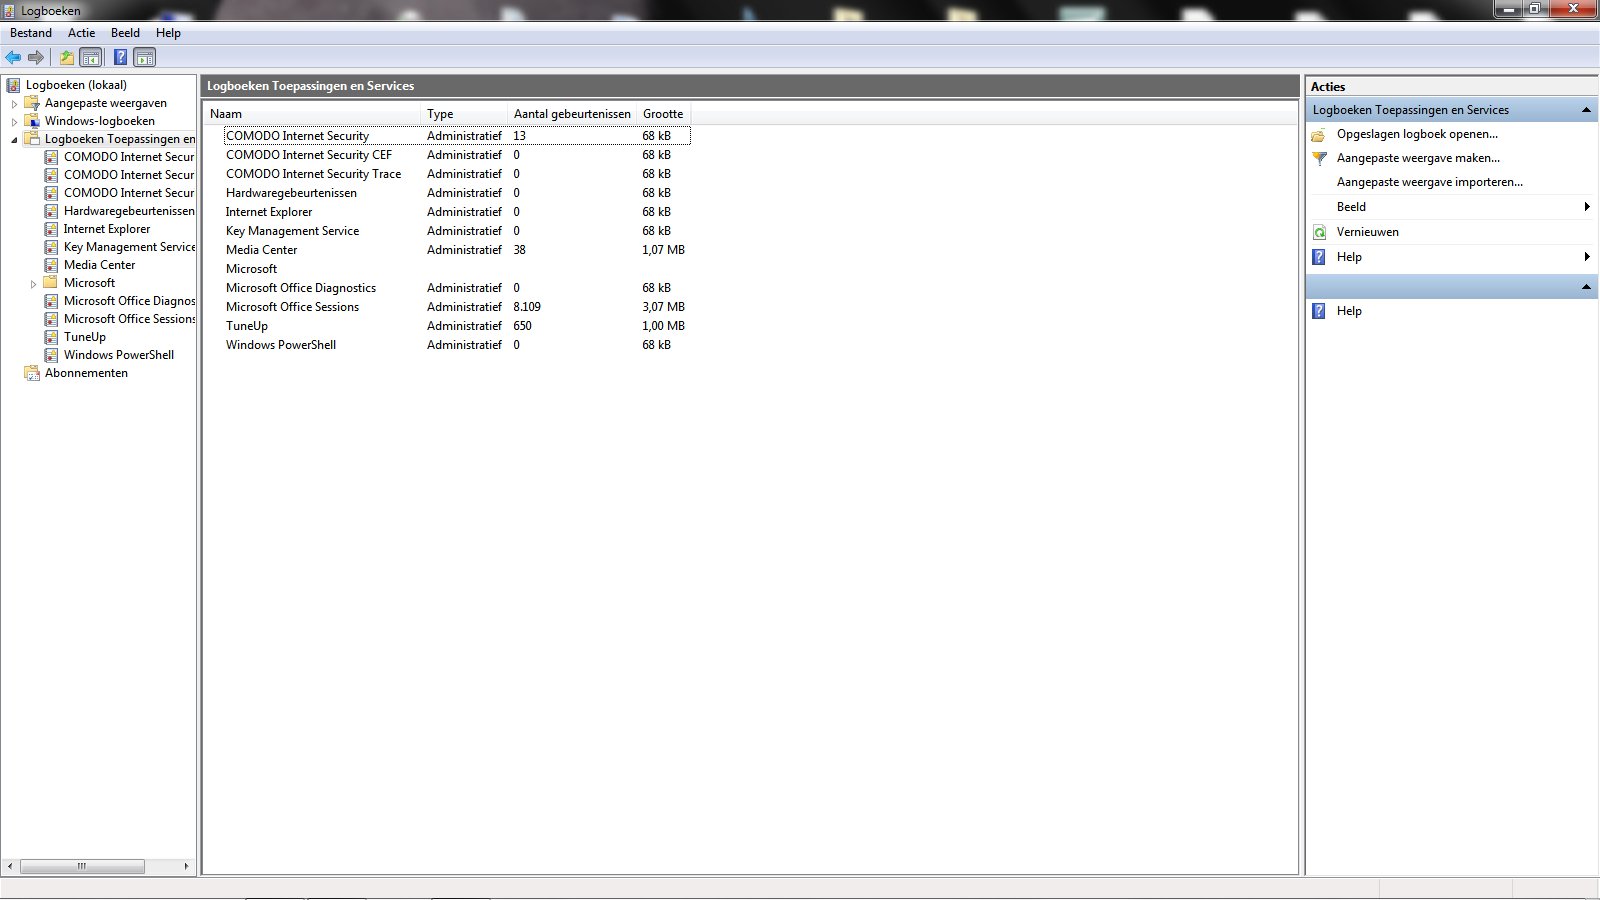Click the Abonnementen icon in tree
This screenshot has height=900, width=1600.
point(32,373)
